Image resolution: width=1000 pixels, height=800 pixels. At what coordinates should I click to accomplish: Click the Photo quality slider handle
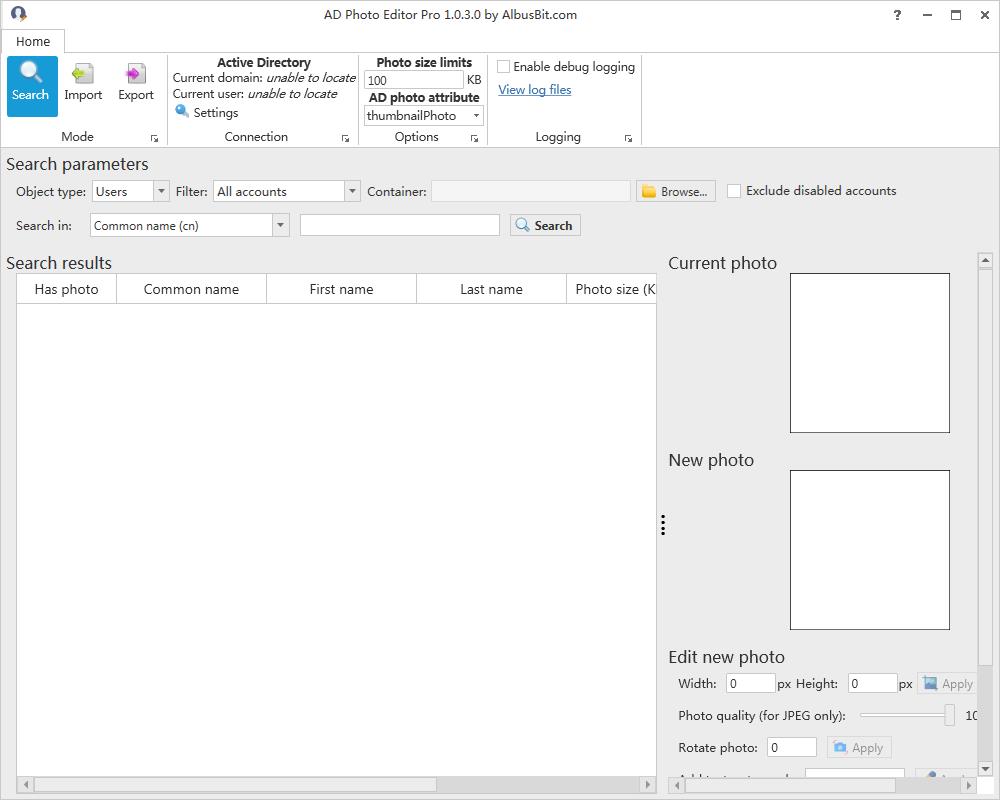(949, 715)
